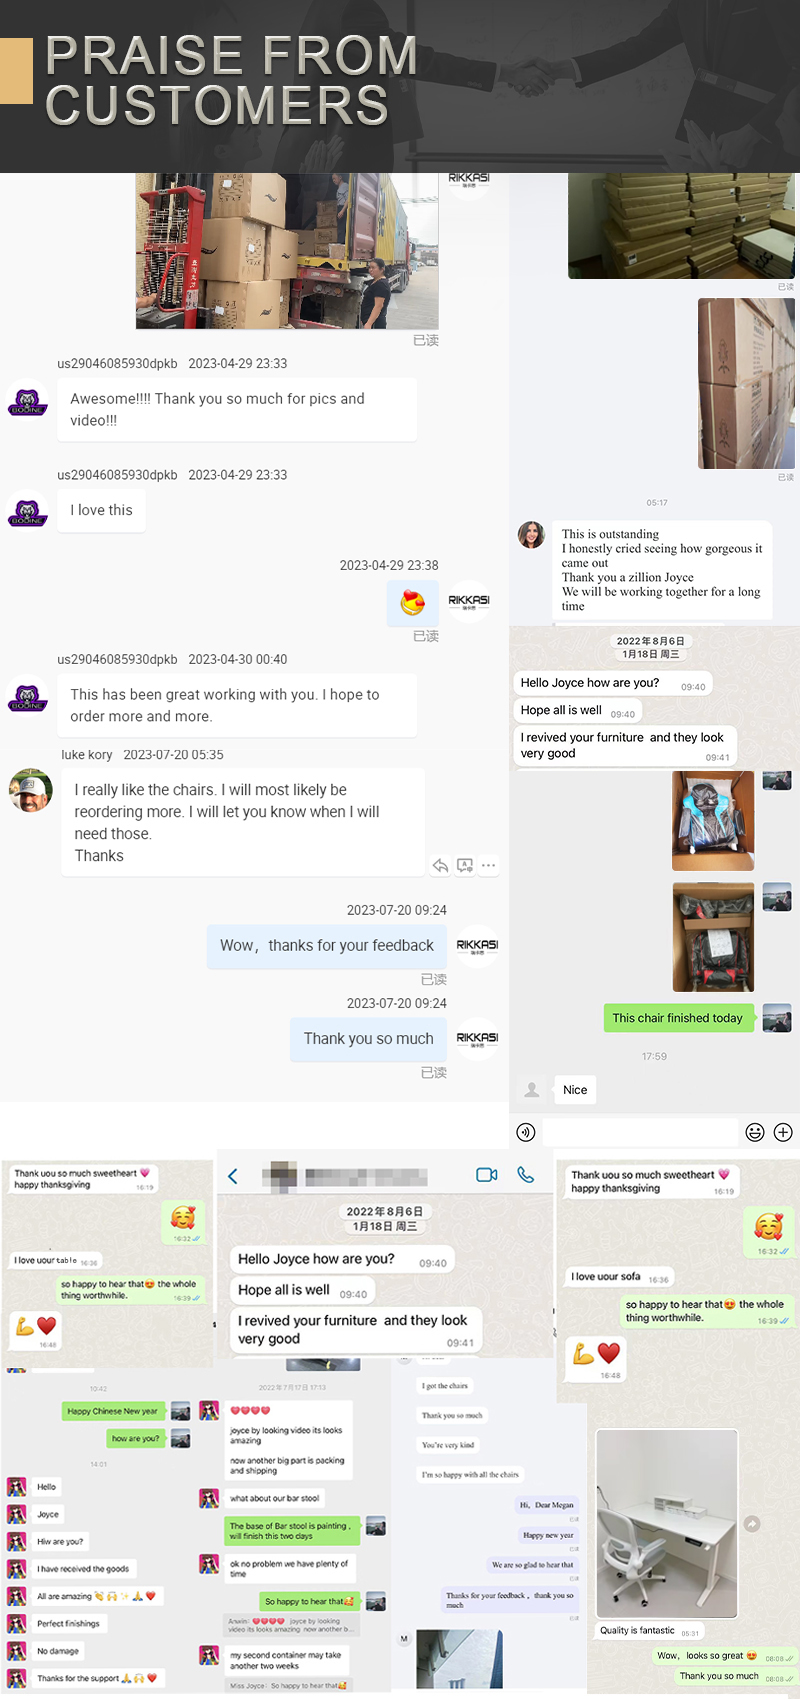
Task: Tap the plus attachment icon
Action: point(783,1132)
